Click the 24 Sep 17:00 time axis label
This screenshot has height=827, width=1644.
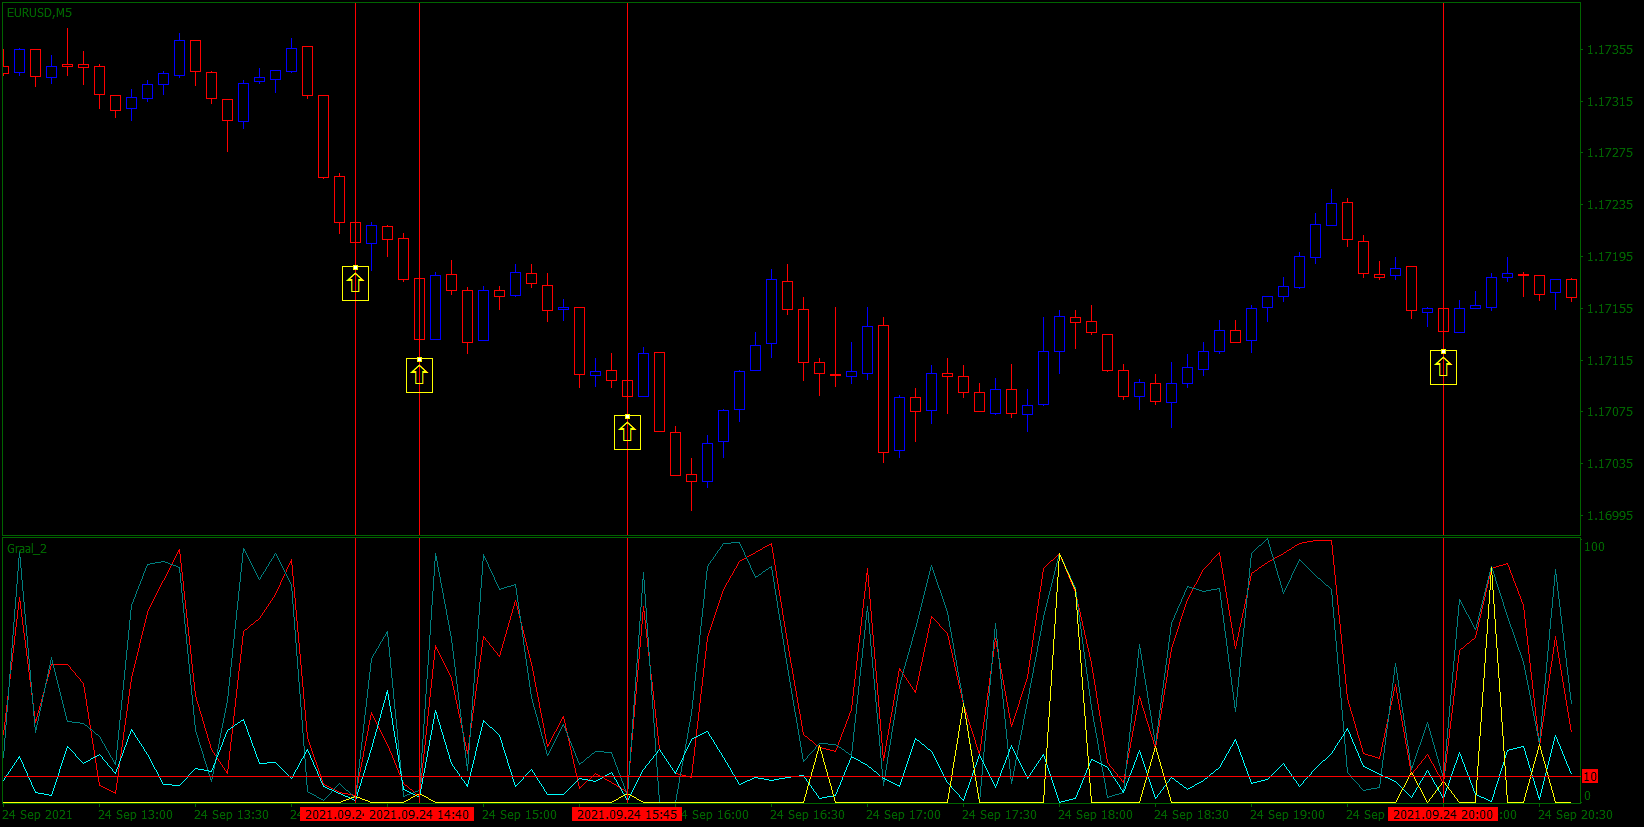[903, 815]
